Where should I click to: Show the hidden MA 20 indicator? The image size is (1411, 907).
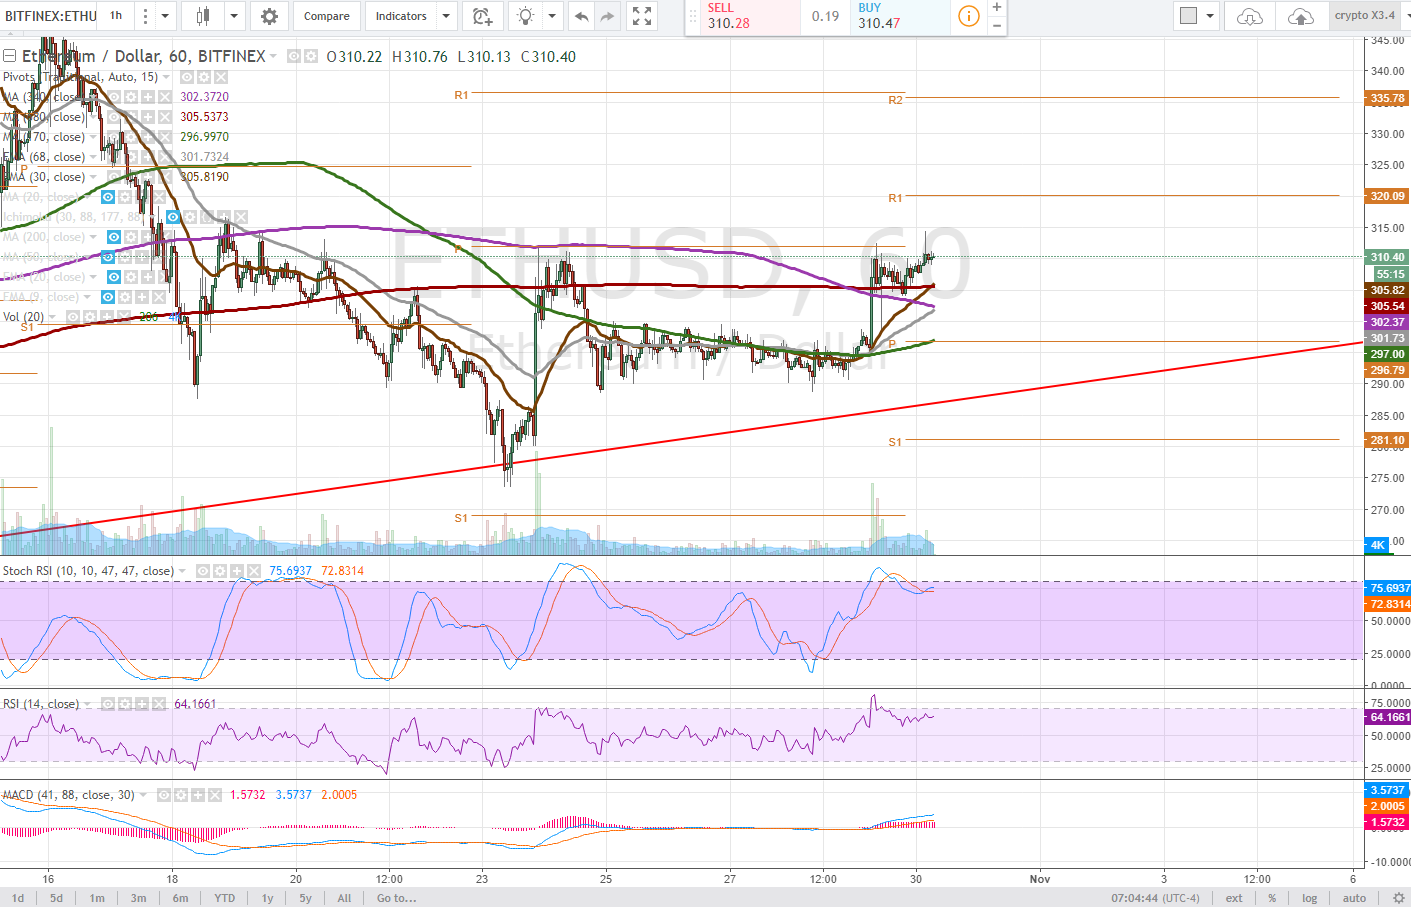(107, 197)
